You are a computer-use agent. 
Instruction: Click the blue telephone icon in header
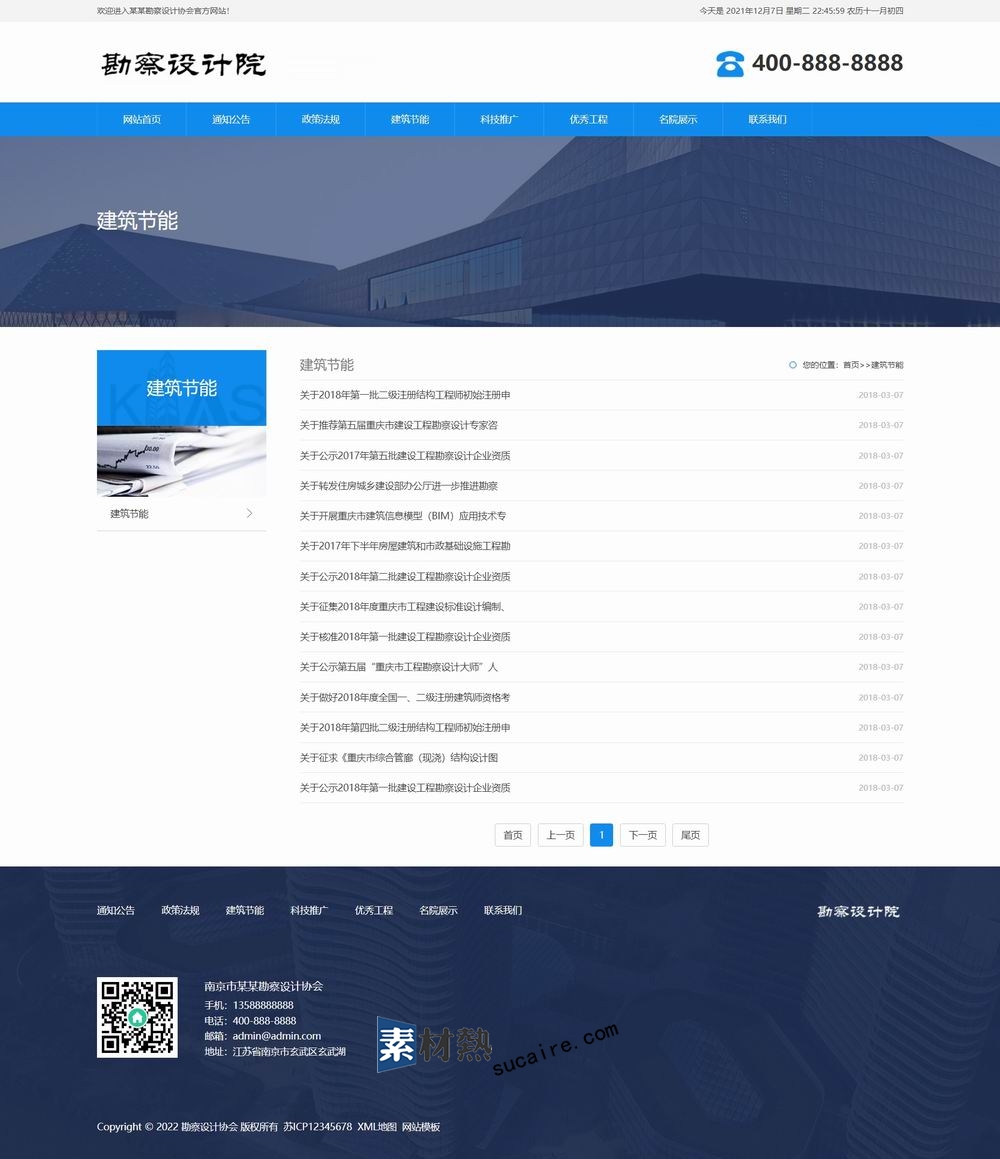click(730, 63)
